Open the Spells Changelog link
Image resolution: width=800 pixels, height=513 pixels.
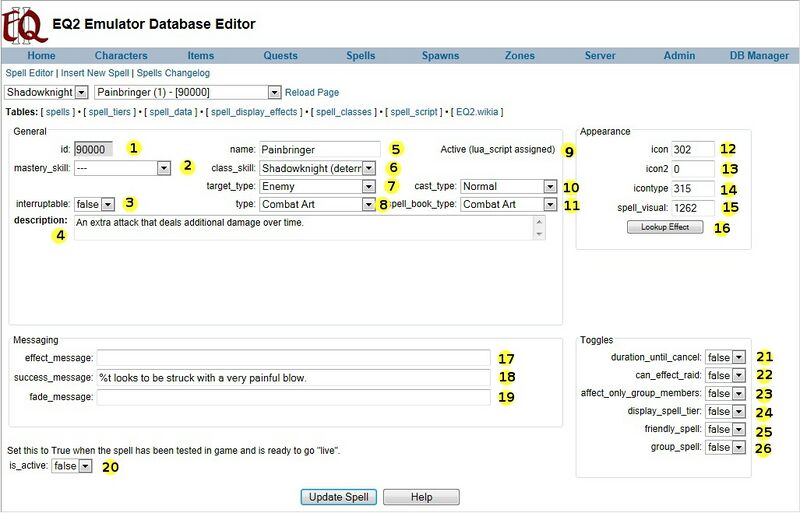(173, 73)
